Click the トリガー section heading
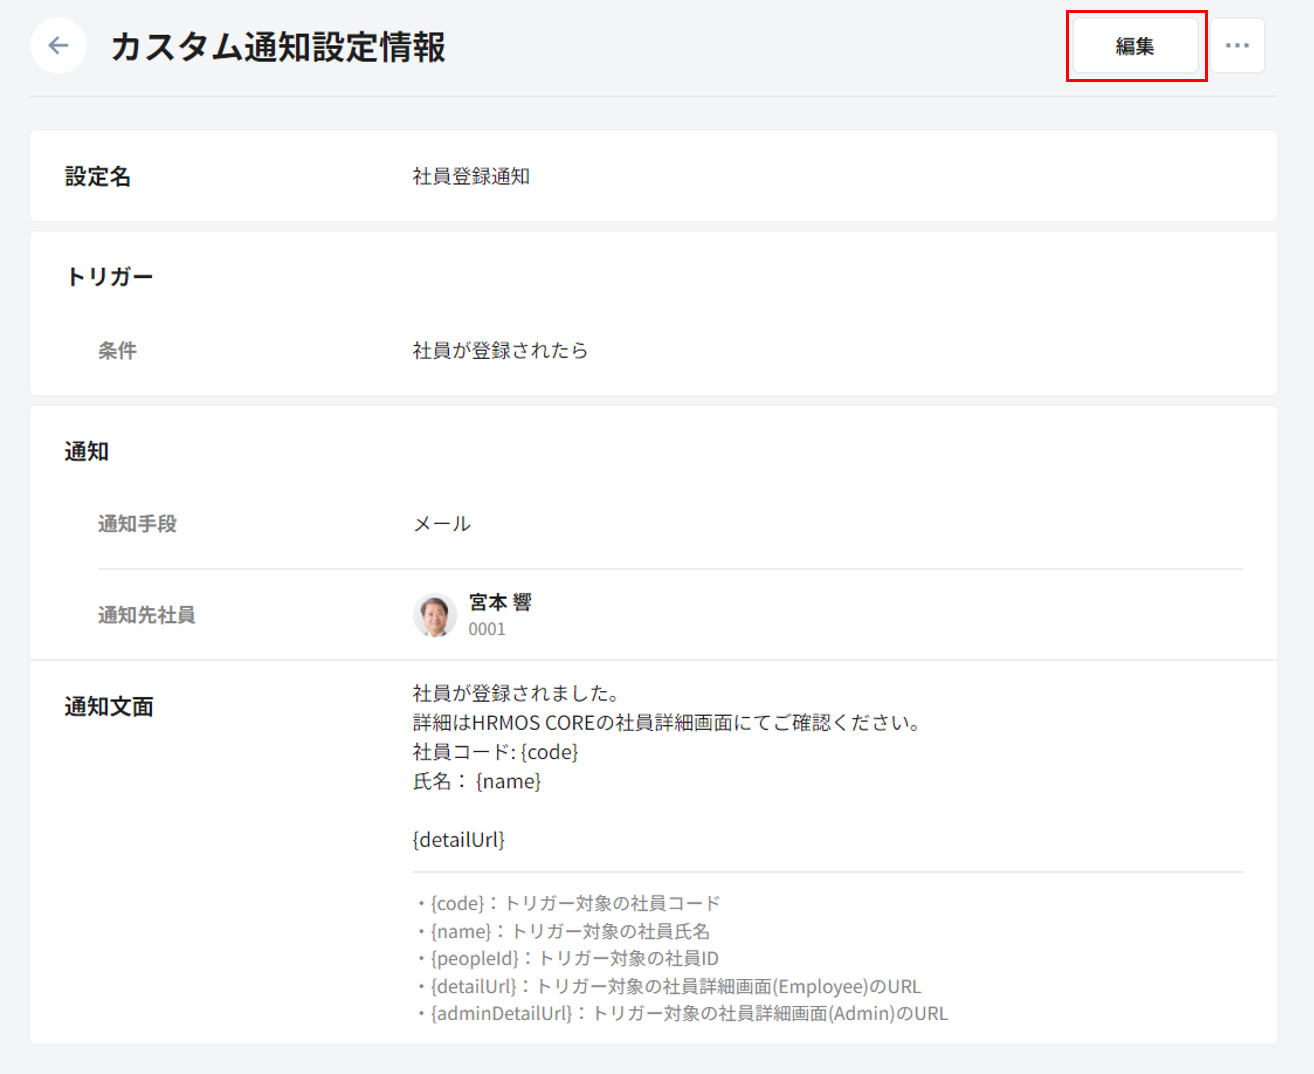The height and width of the screenshot is (1074, 1314). click(x=109, y=277)
